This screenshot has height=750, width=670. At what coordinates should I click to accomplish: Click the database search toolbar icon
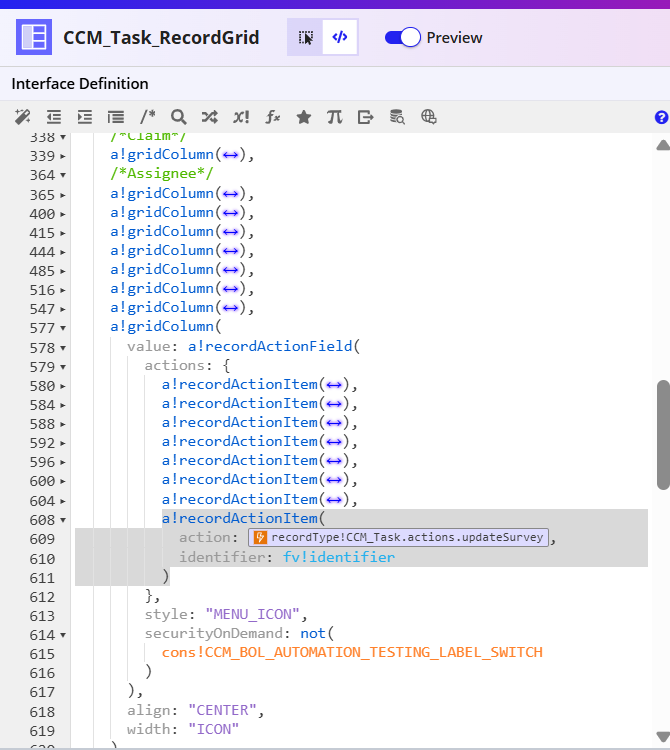(x=397, y=117)
